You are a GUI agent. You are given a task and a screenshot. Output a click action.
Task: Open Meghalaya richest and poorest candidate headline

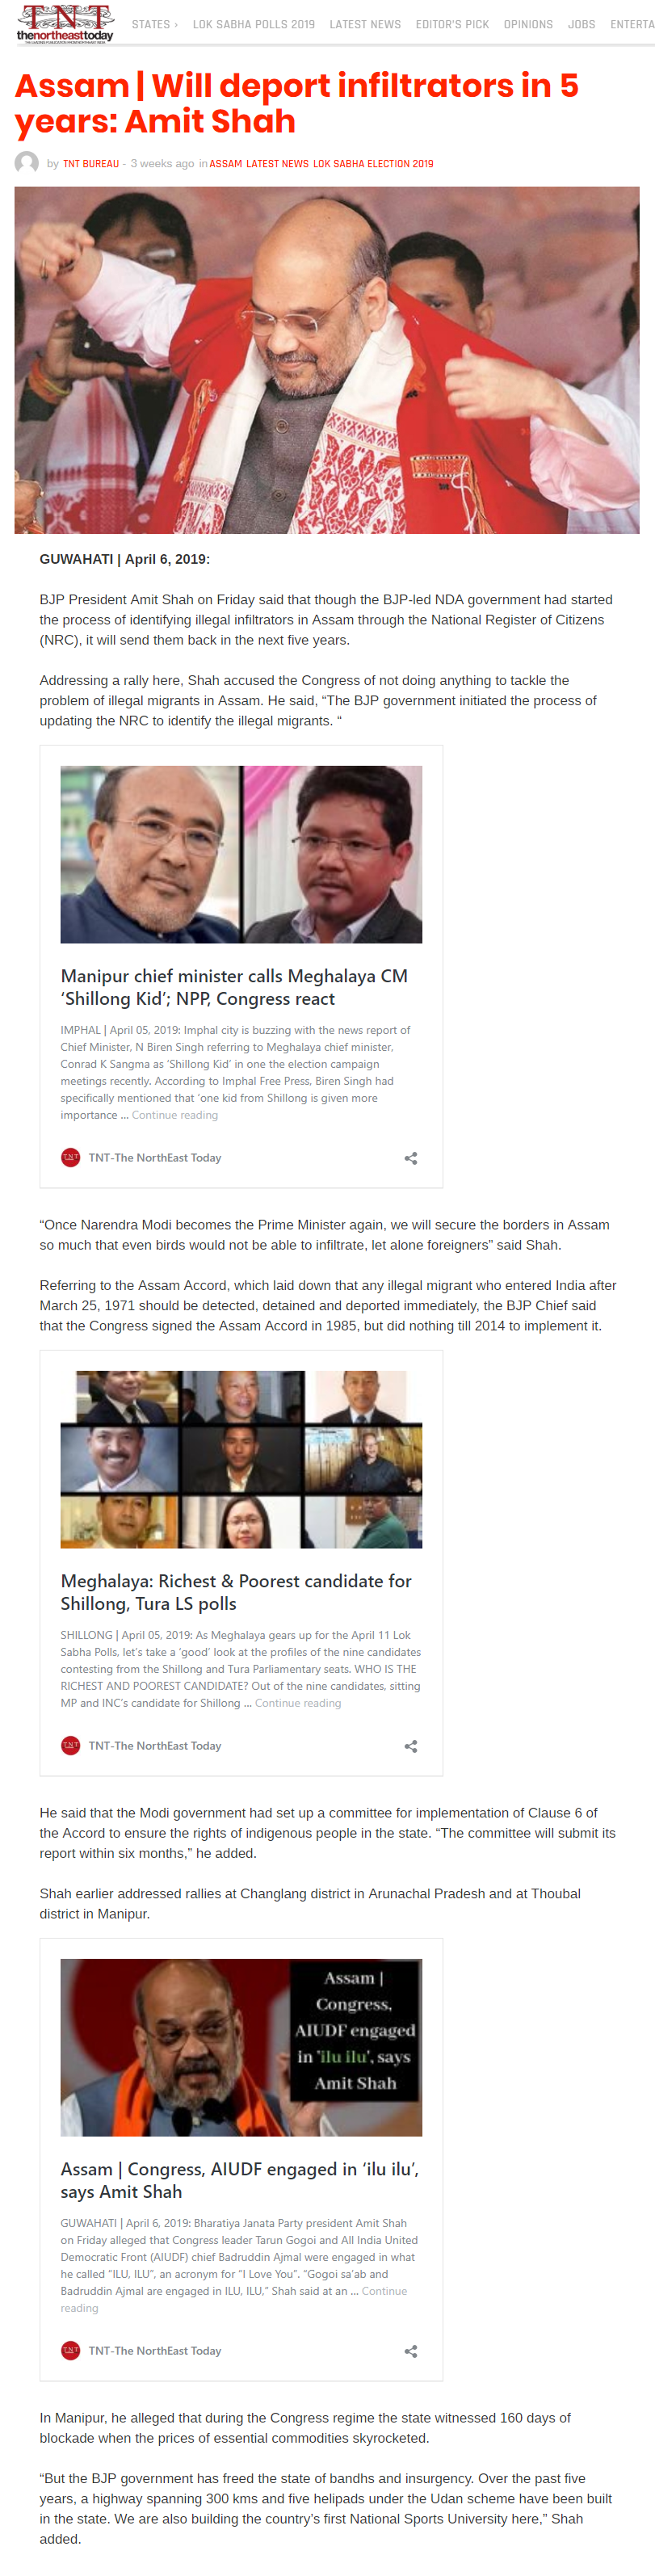point(236,1592)
